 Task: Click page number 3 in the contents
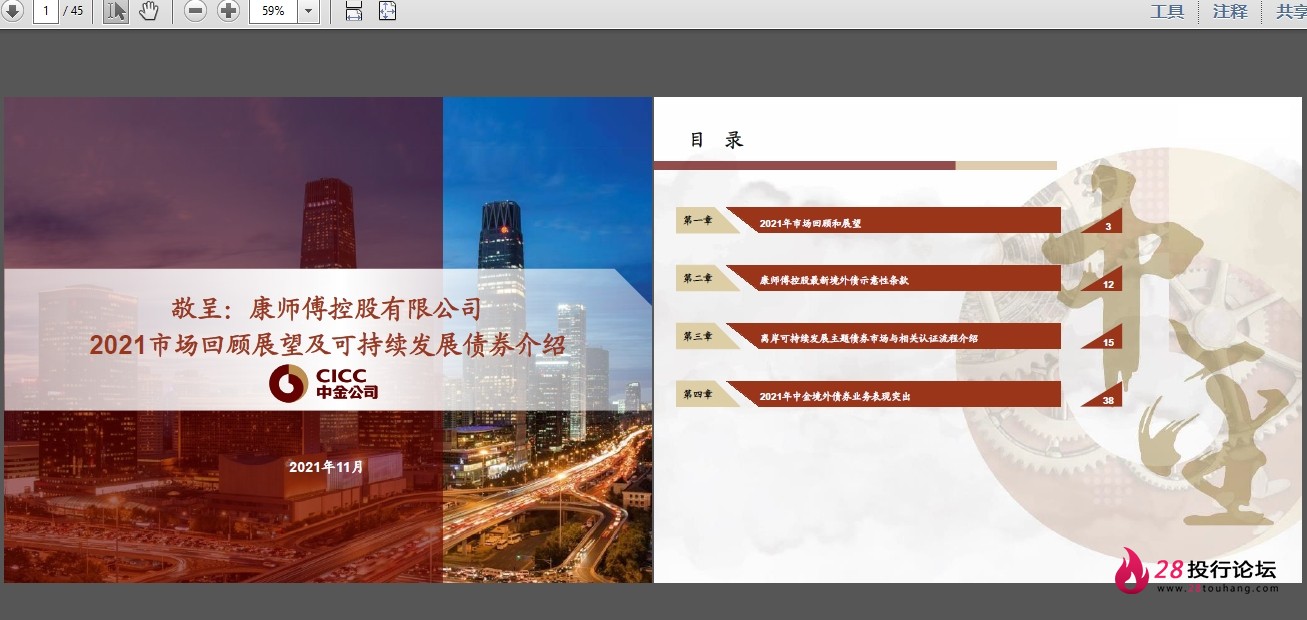tap(1108, 227)
